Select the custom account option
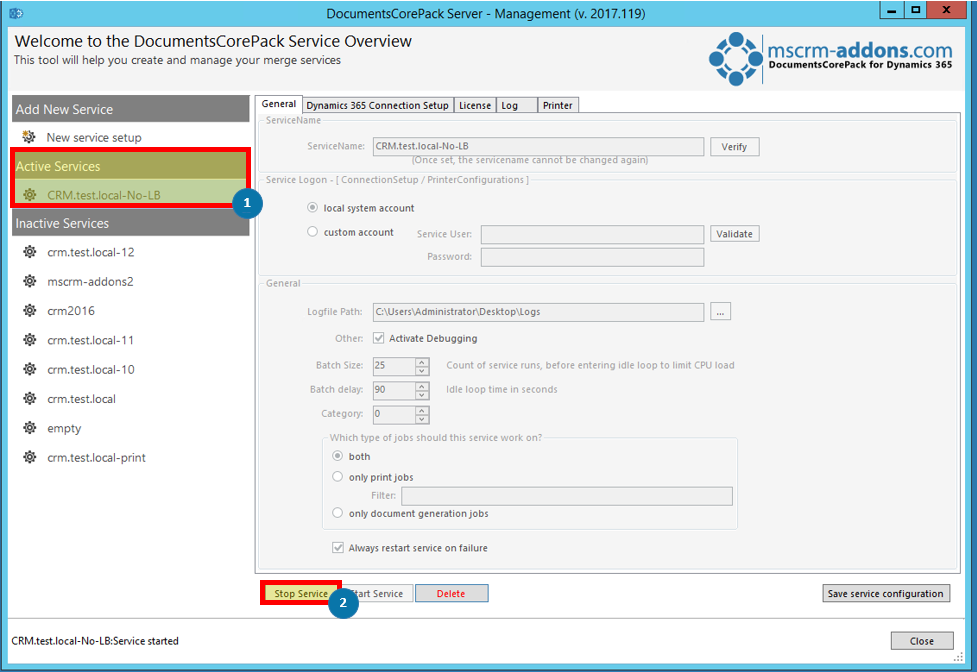The height and width of the screenshot is (672, 977). coord(312,232)
